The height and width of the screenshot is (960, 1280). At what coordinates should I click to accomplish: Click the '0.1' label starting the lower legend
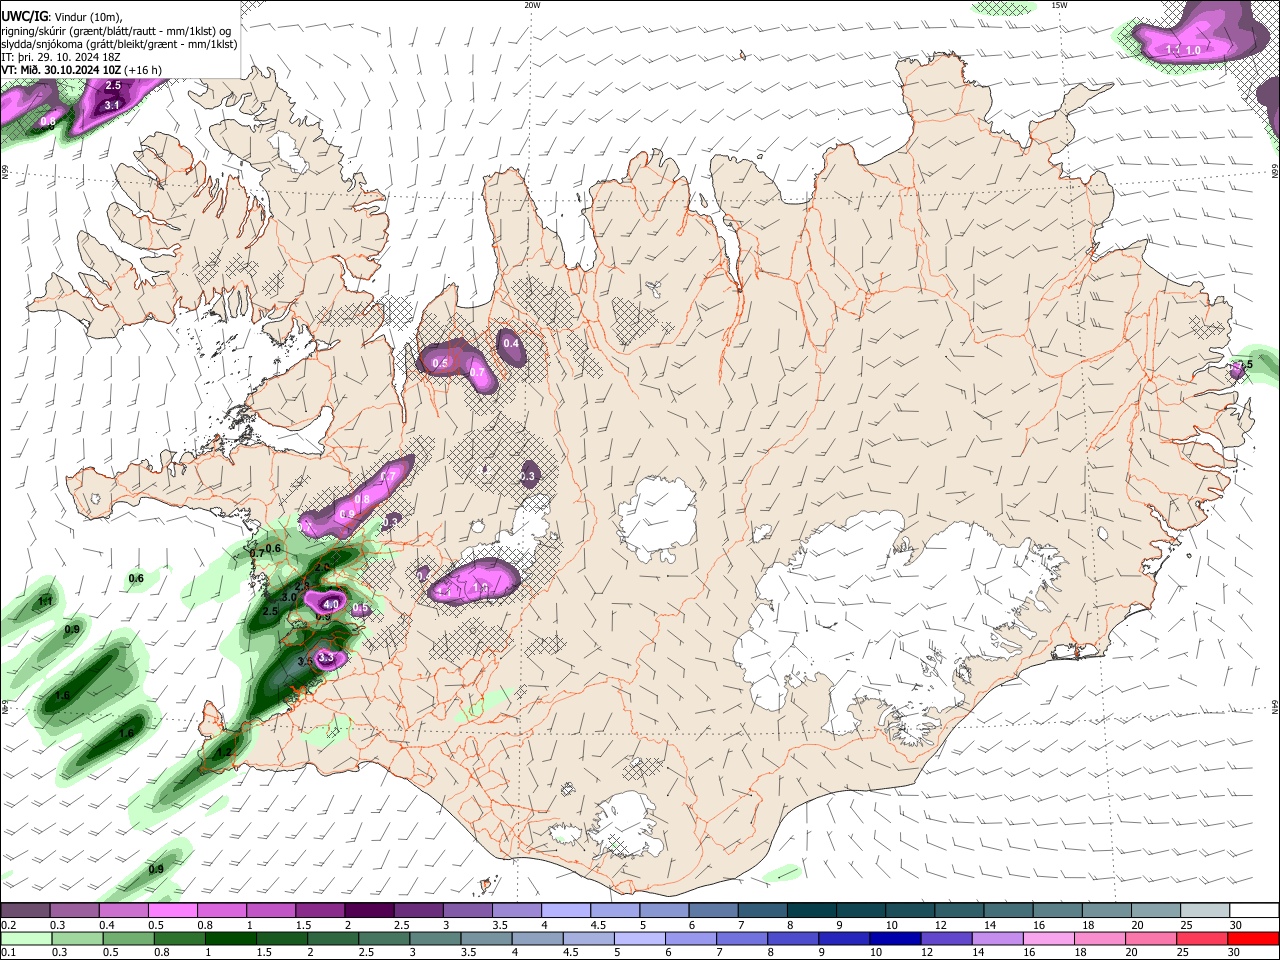(7, 952)
